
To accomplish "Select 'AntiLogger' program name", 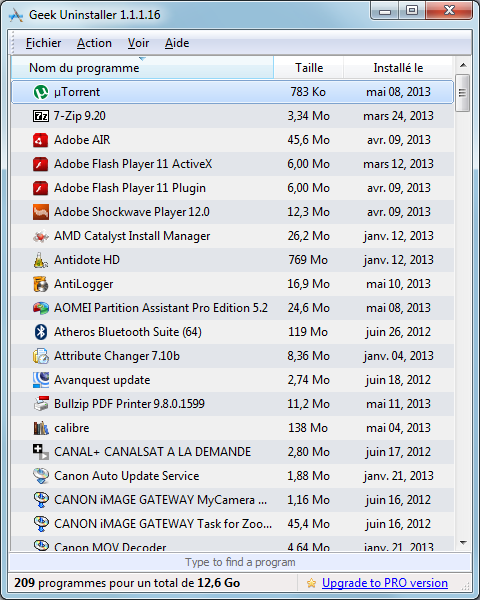I will coord(83,284).
